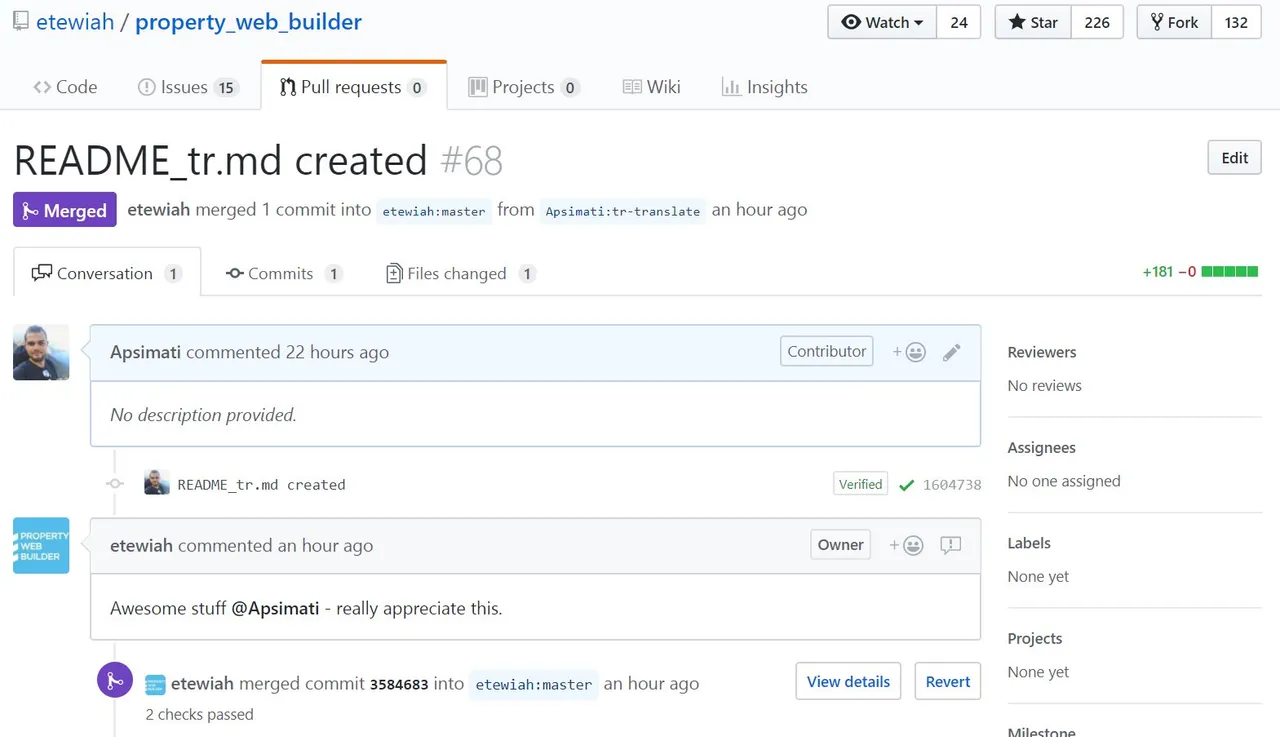
Task: Click the View details button
Action: (x=848, y=681)
